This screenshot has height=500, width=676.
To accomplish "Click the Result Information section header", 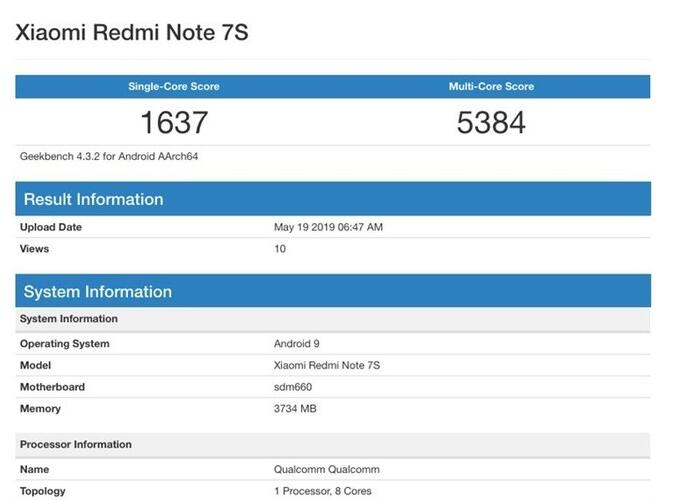I will pos(93,199).
